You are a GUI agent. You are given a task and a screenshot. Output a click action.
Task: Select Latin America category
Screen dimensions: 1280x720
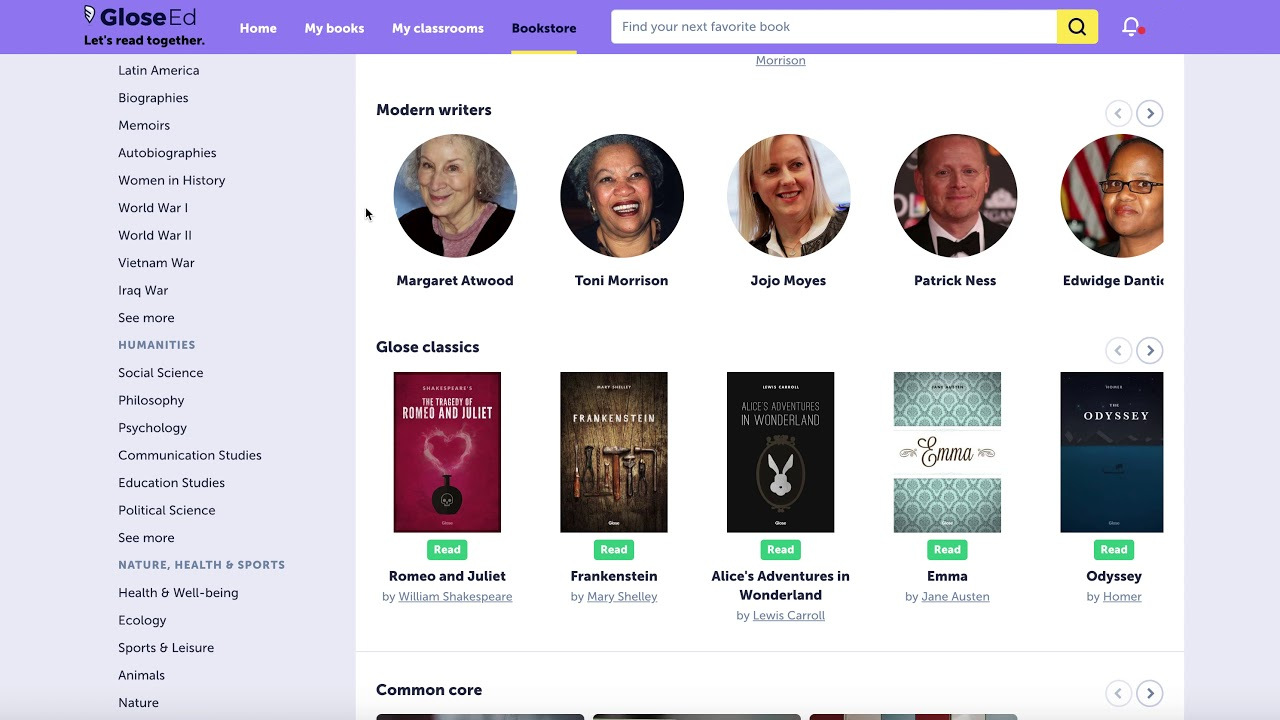point(159,70)
